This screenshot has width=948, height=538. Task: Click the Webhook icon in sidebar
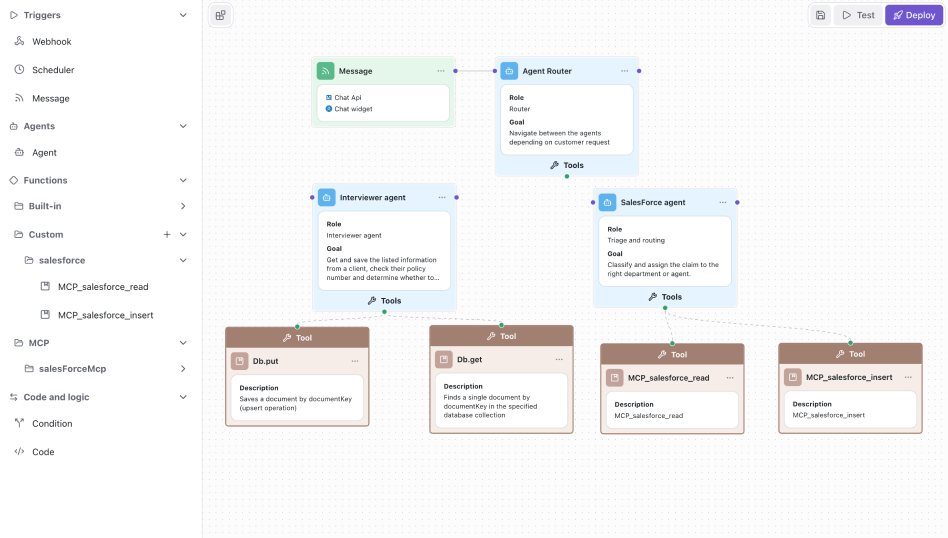[19, 41]
